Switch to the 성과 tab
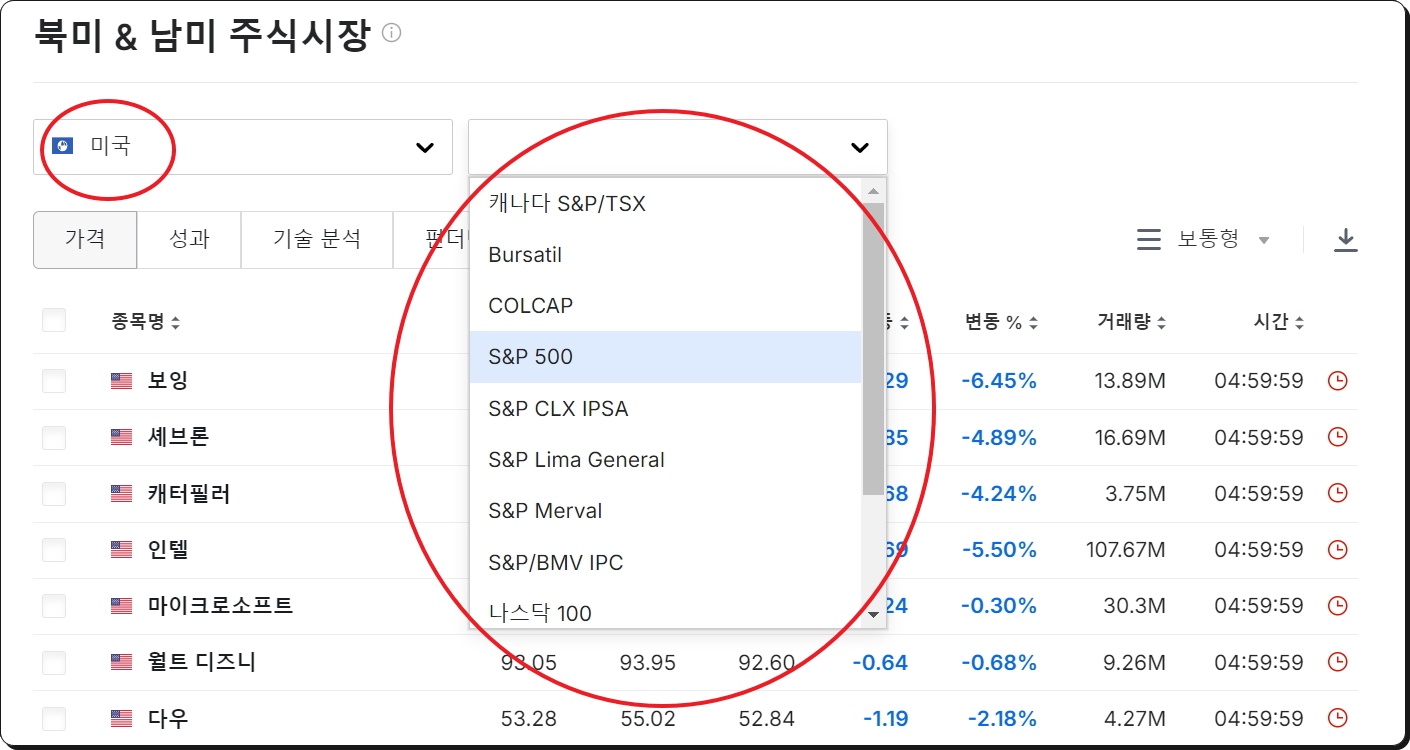This screenshot has height=750, width=1410. tap(189, 240)
